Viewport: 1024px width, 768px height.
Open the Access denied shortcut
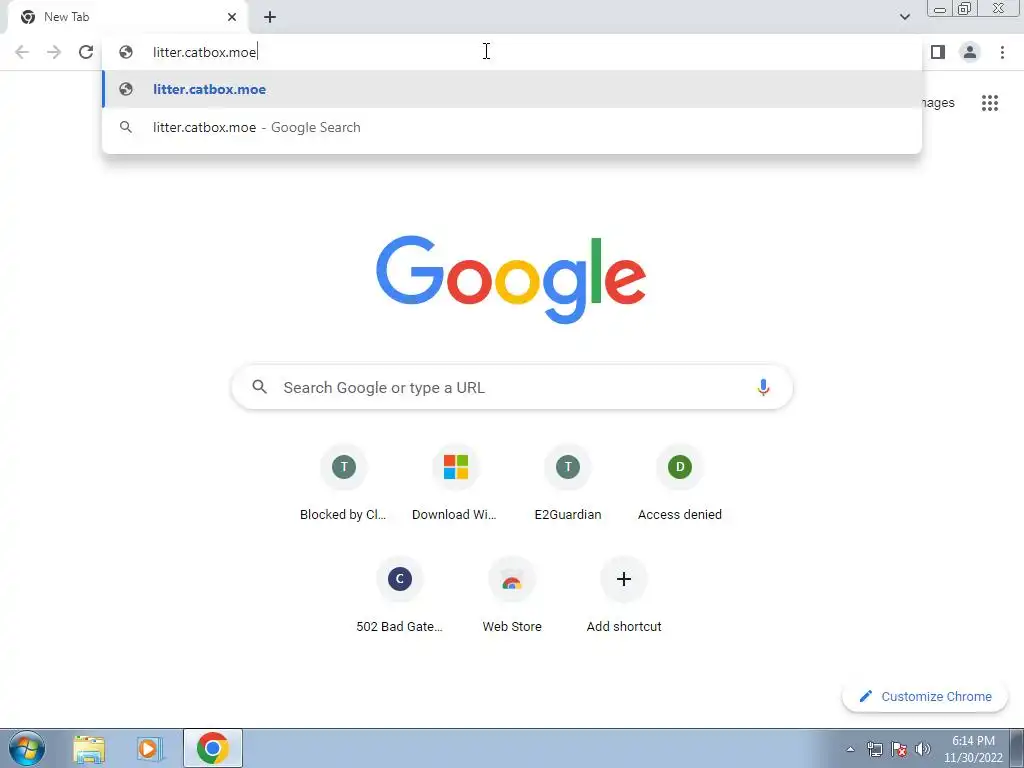coord(679,484)
